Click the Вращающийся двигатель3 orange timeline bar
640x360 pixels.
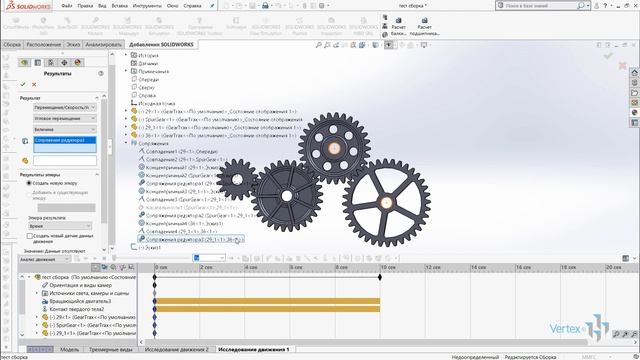pyautogui.click(x=267, y=301)
